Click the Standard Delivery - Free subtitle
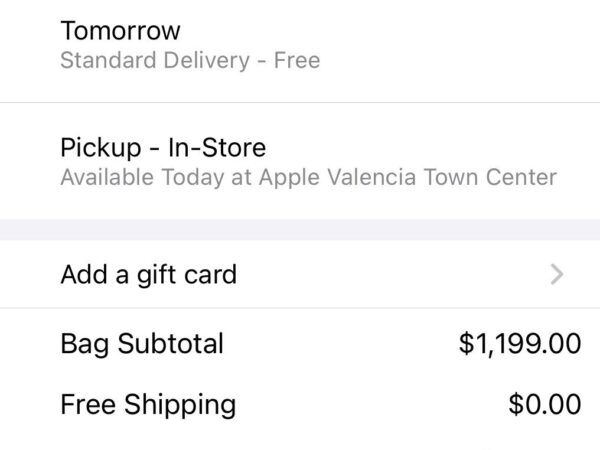The width and height of the screenshot is (600, 450). [190, 60]
